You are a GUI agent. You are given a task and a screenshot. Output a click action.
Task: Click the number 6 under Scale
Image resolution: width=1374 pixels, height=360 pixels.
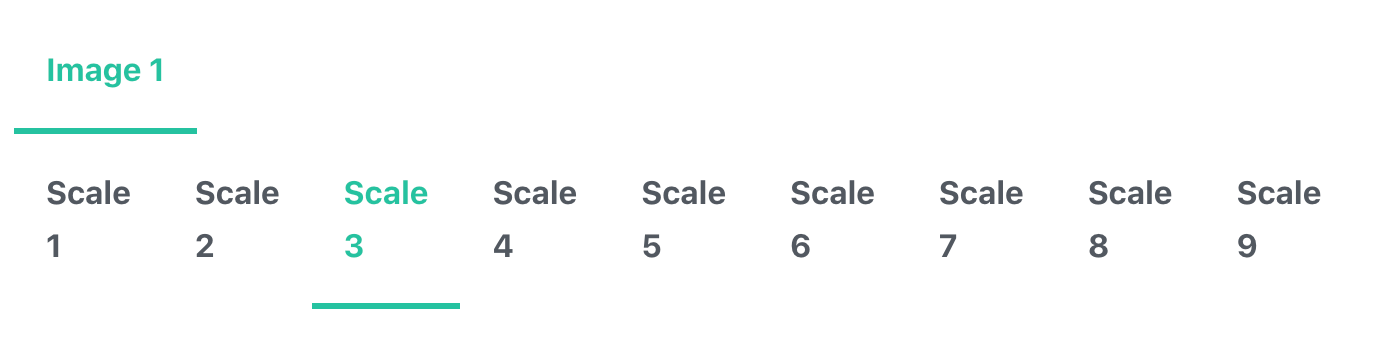click(800, 246)
